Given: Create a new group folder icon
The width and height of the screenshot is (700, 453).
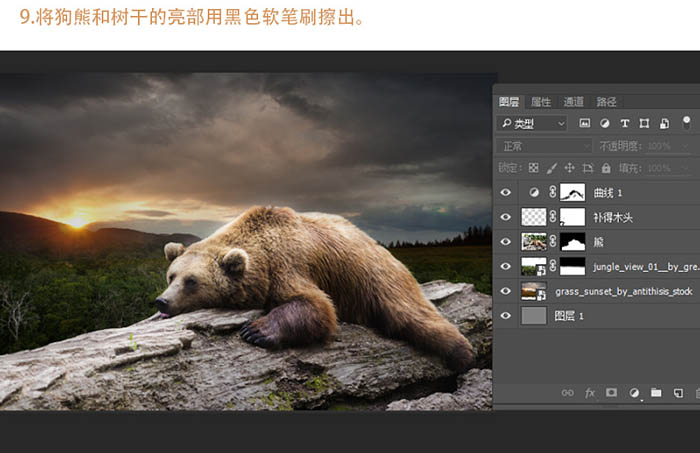Looking at the screenshot, I should 656,392.
